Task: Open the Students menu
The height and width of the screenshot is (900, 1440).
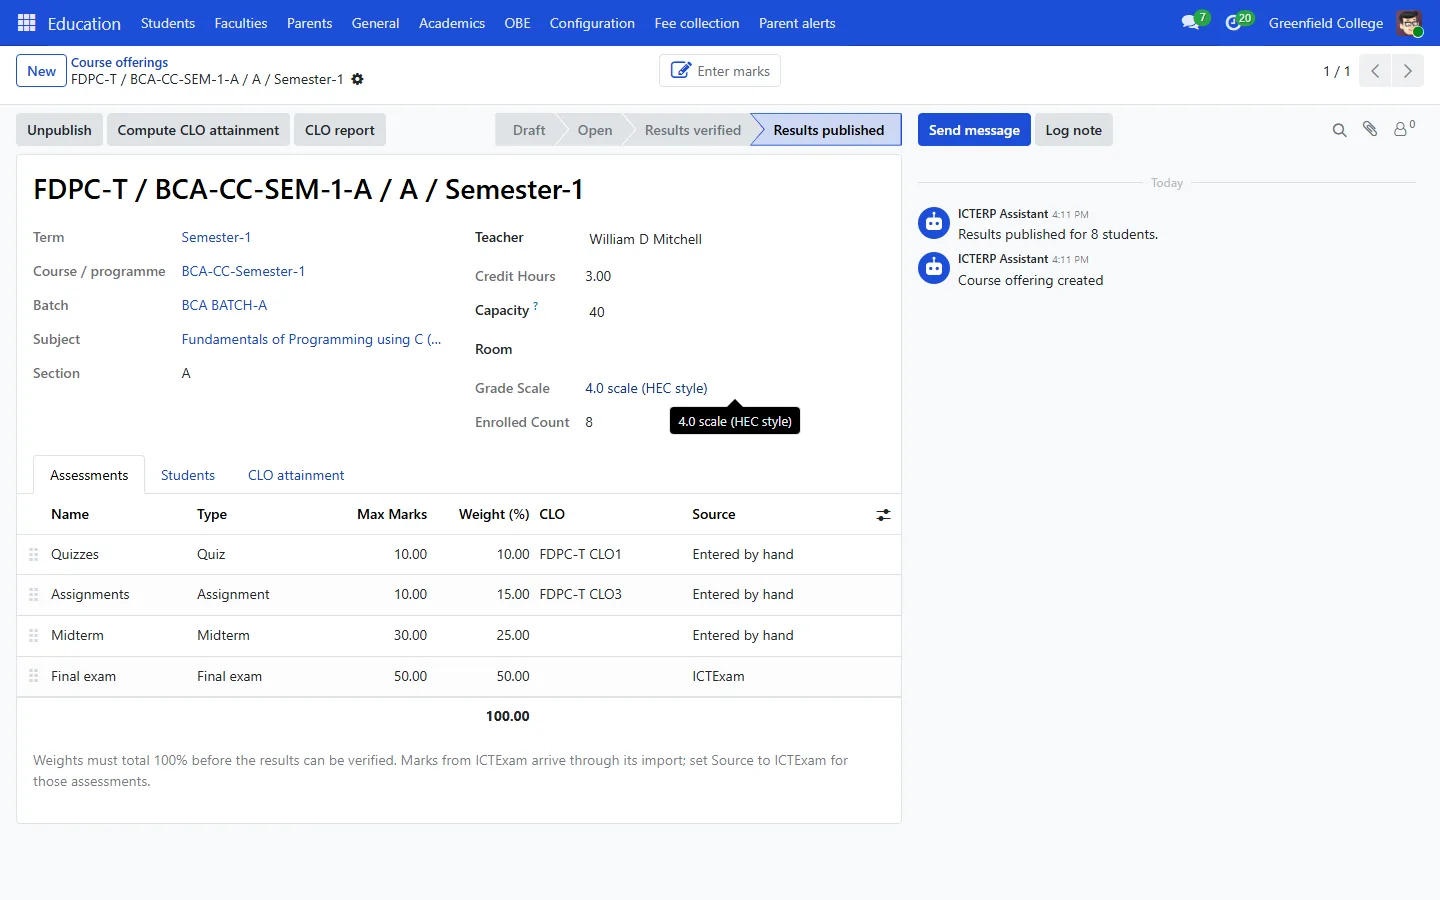Action: point(168,23)
